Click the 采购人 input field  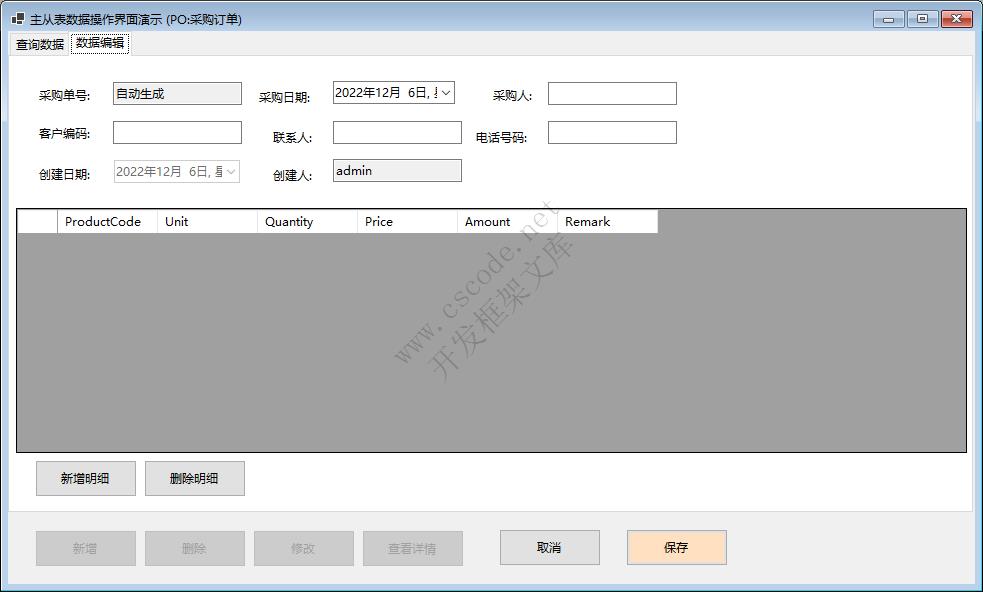tap(612, 94)
